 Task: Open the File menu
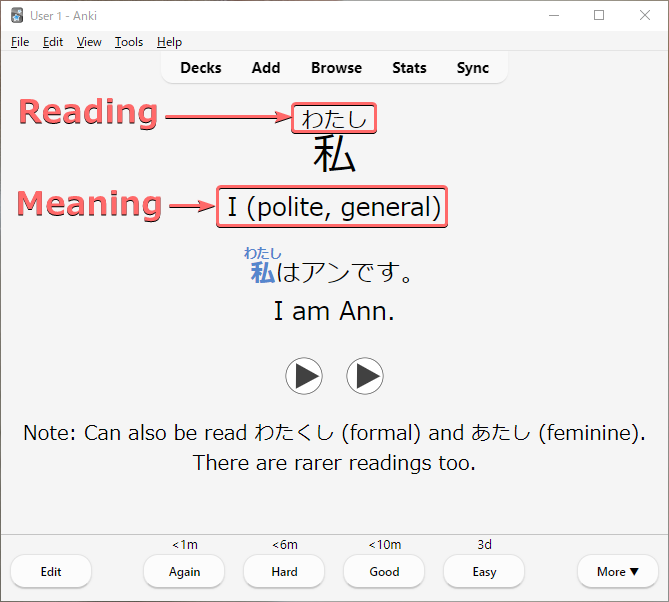coord(20,42)
